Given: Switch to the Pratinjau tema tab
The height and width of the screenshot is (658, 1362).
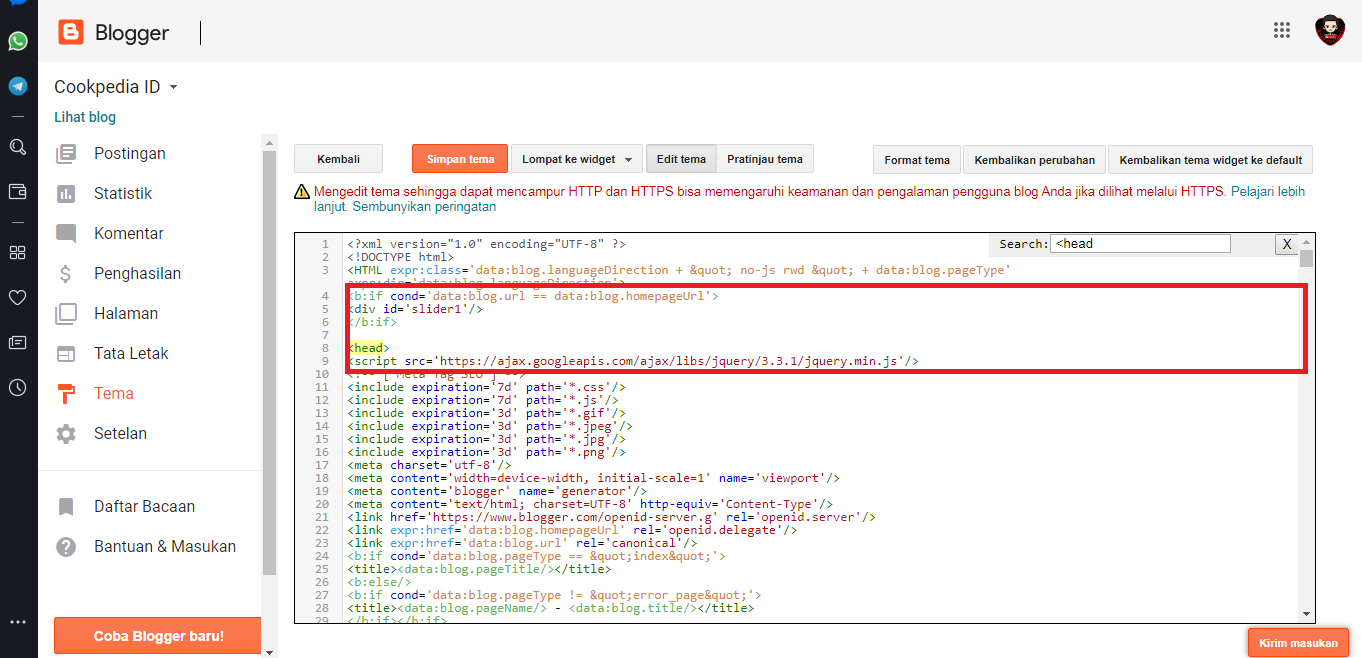Looking at the screenshot, I should 764,159.
